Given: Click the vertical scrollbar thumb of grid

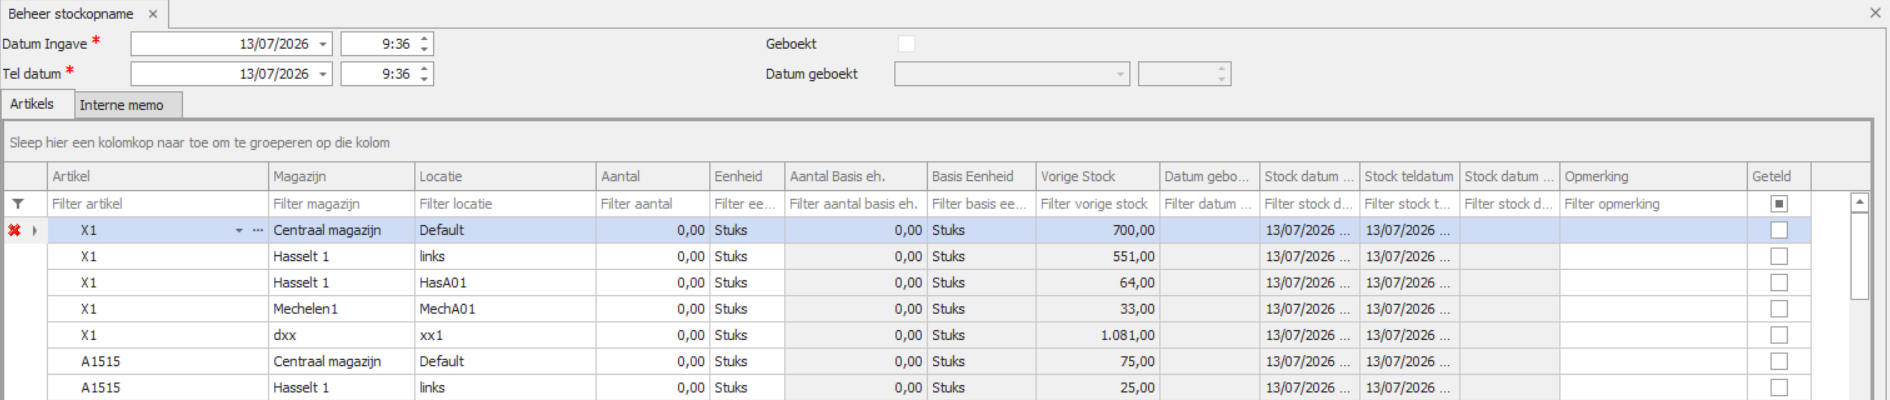Looking at the screenshot, I should coord(1860,255).
